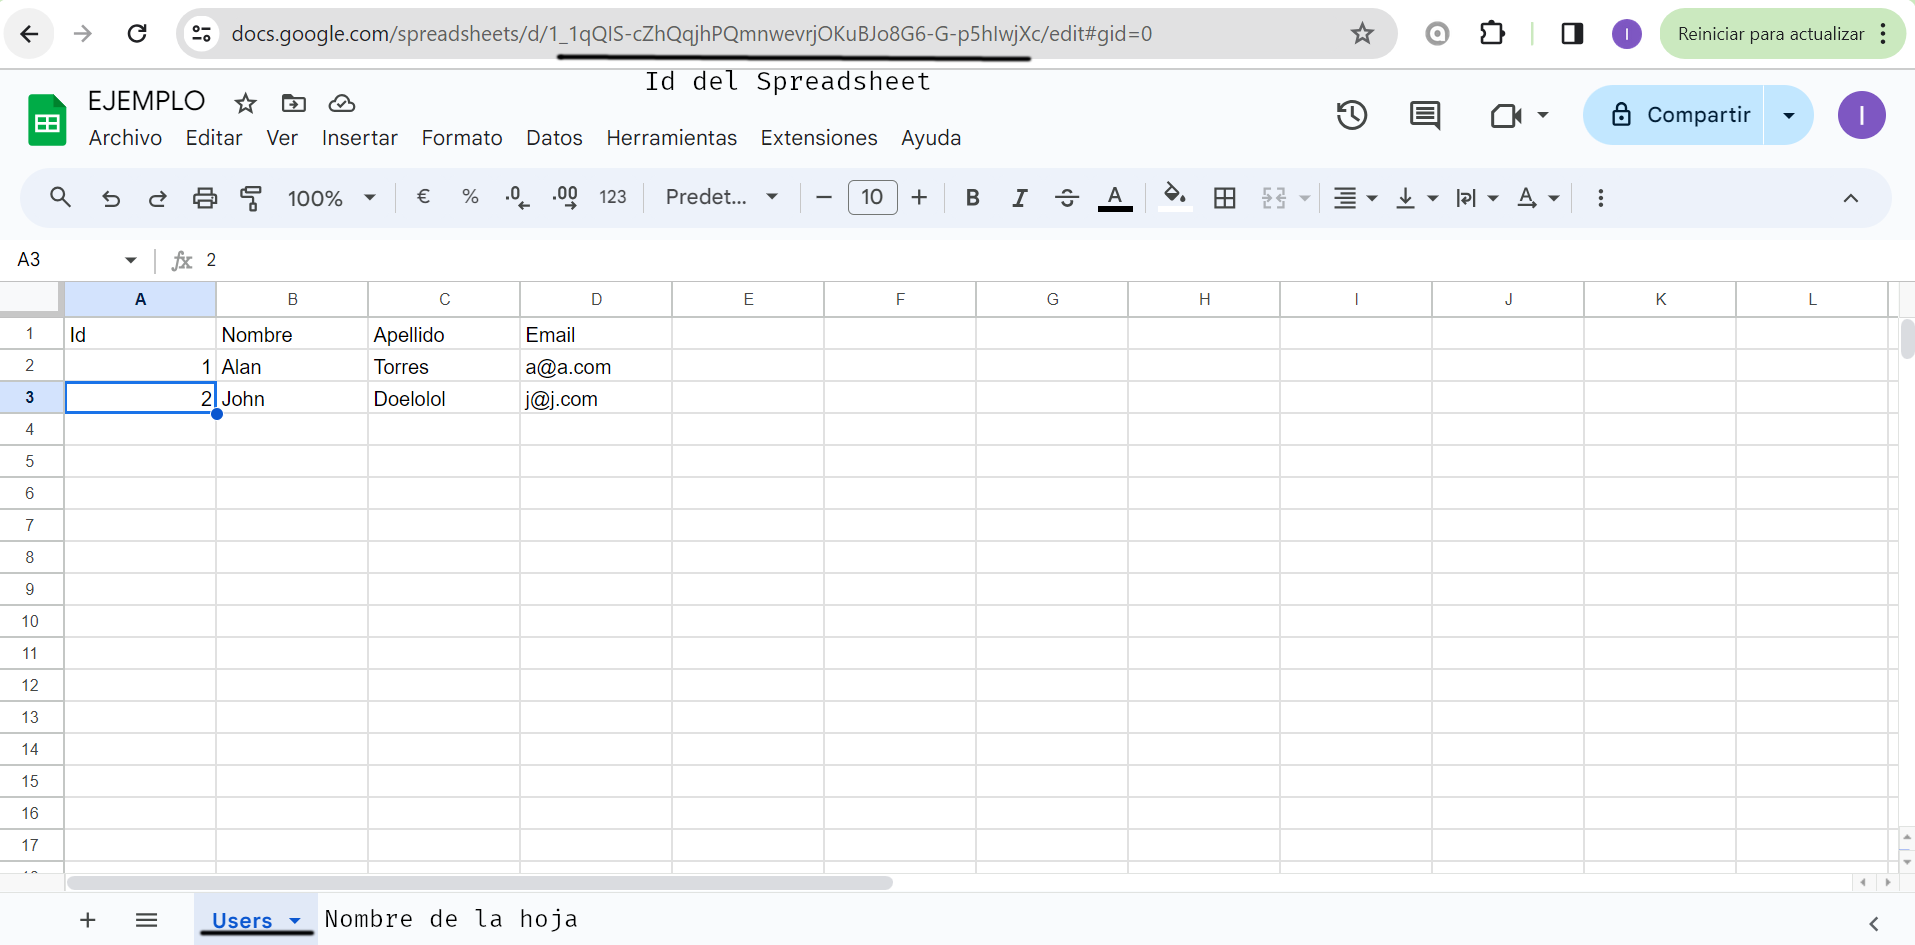Open the Herramientas menu
Viewport: 1915px width, 945px height.
671,138
